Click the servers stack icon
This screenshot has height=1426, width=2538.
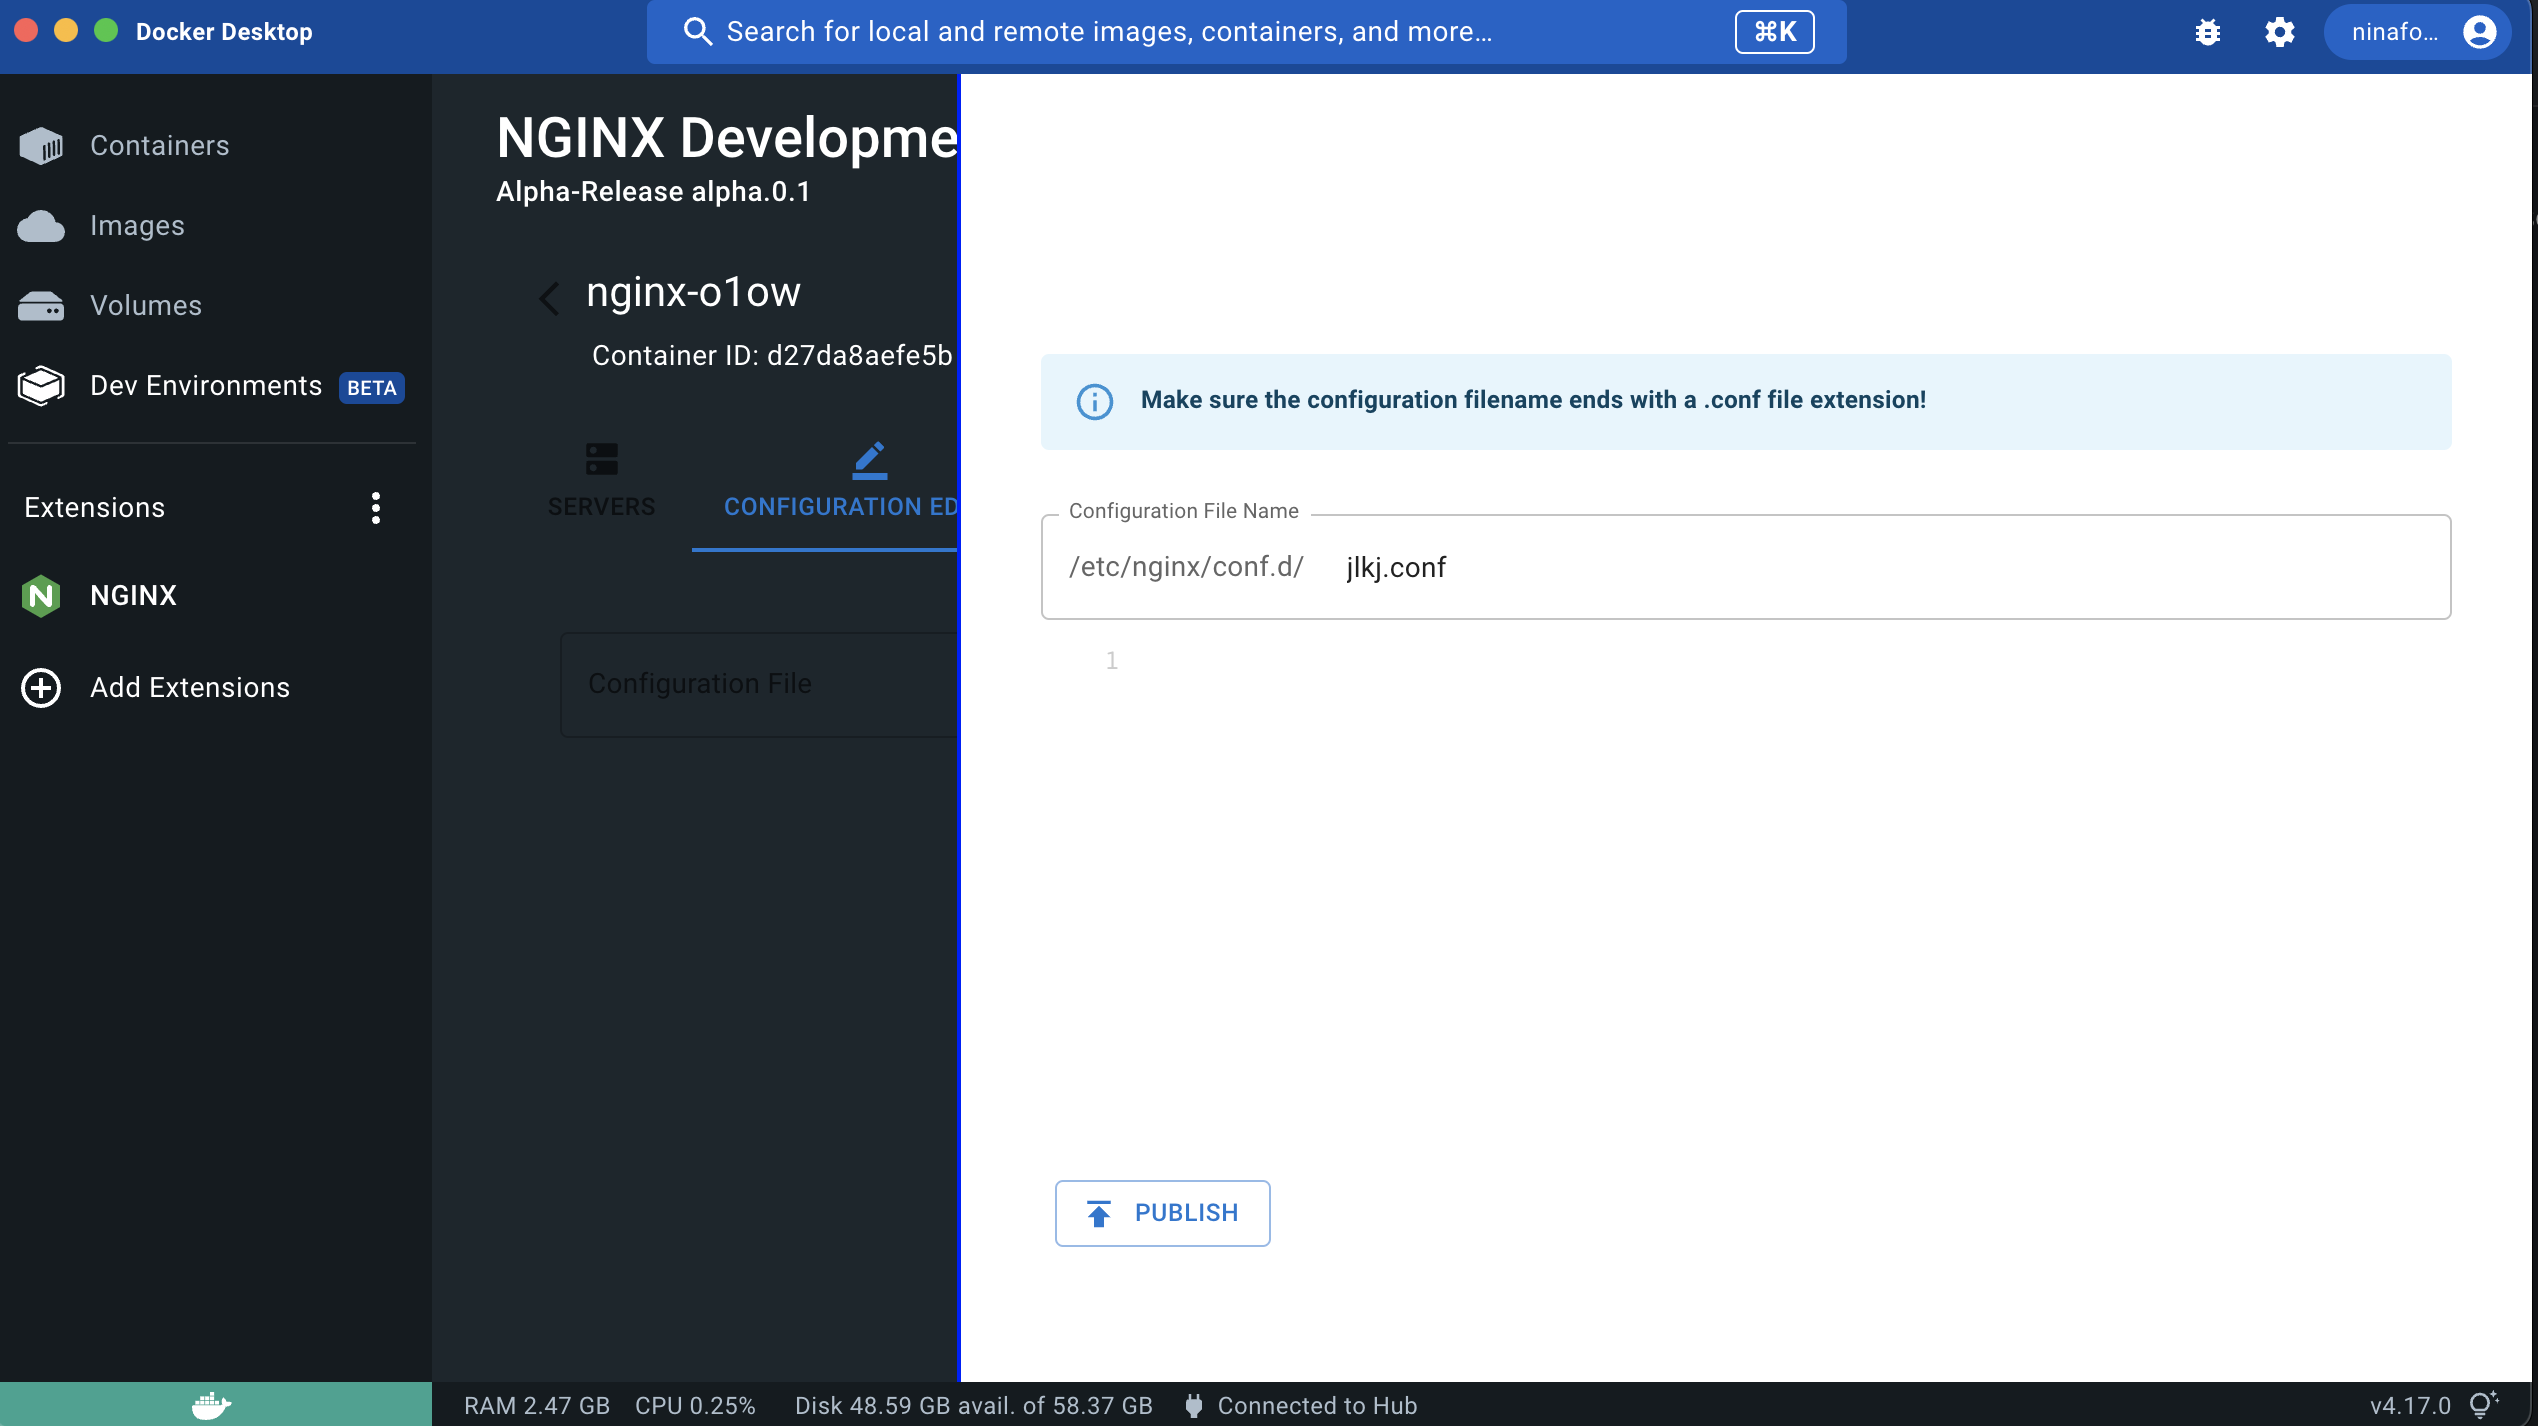(602, 460)
